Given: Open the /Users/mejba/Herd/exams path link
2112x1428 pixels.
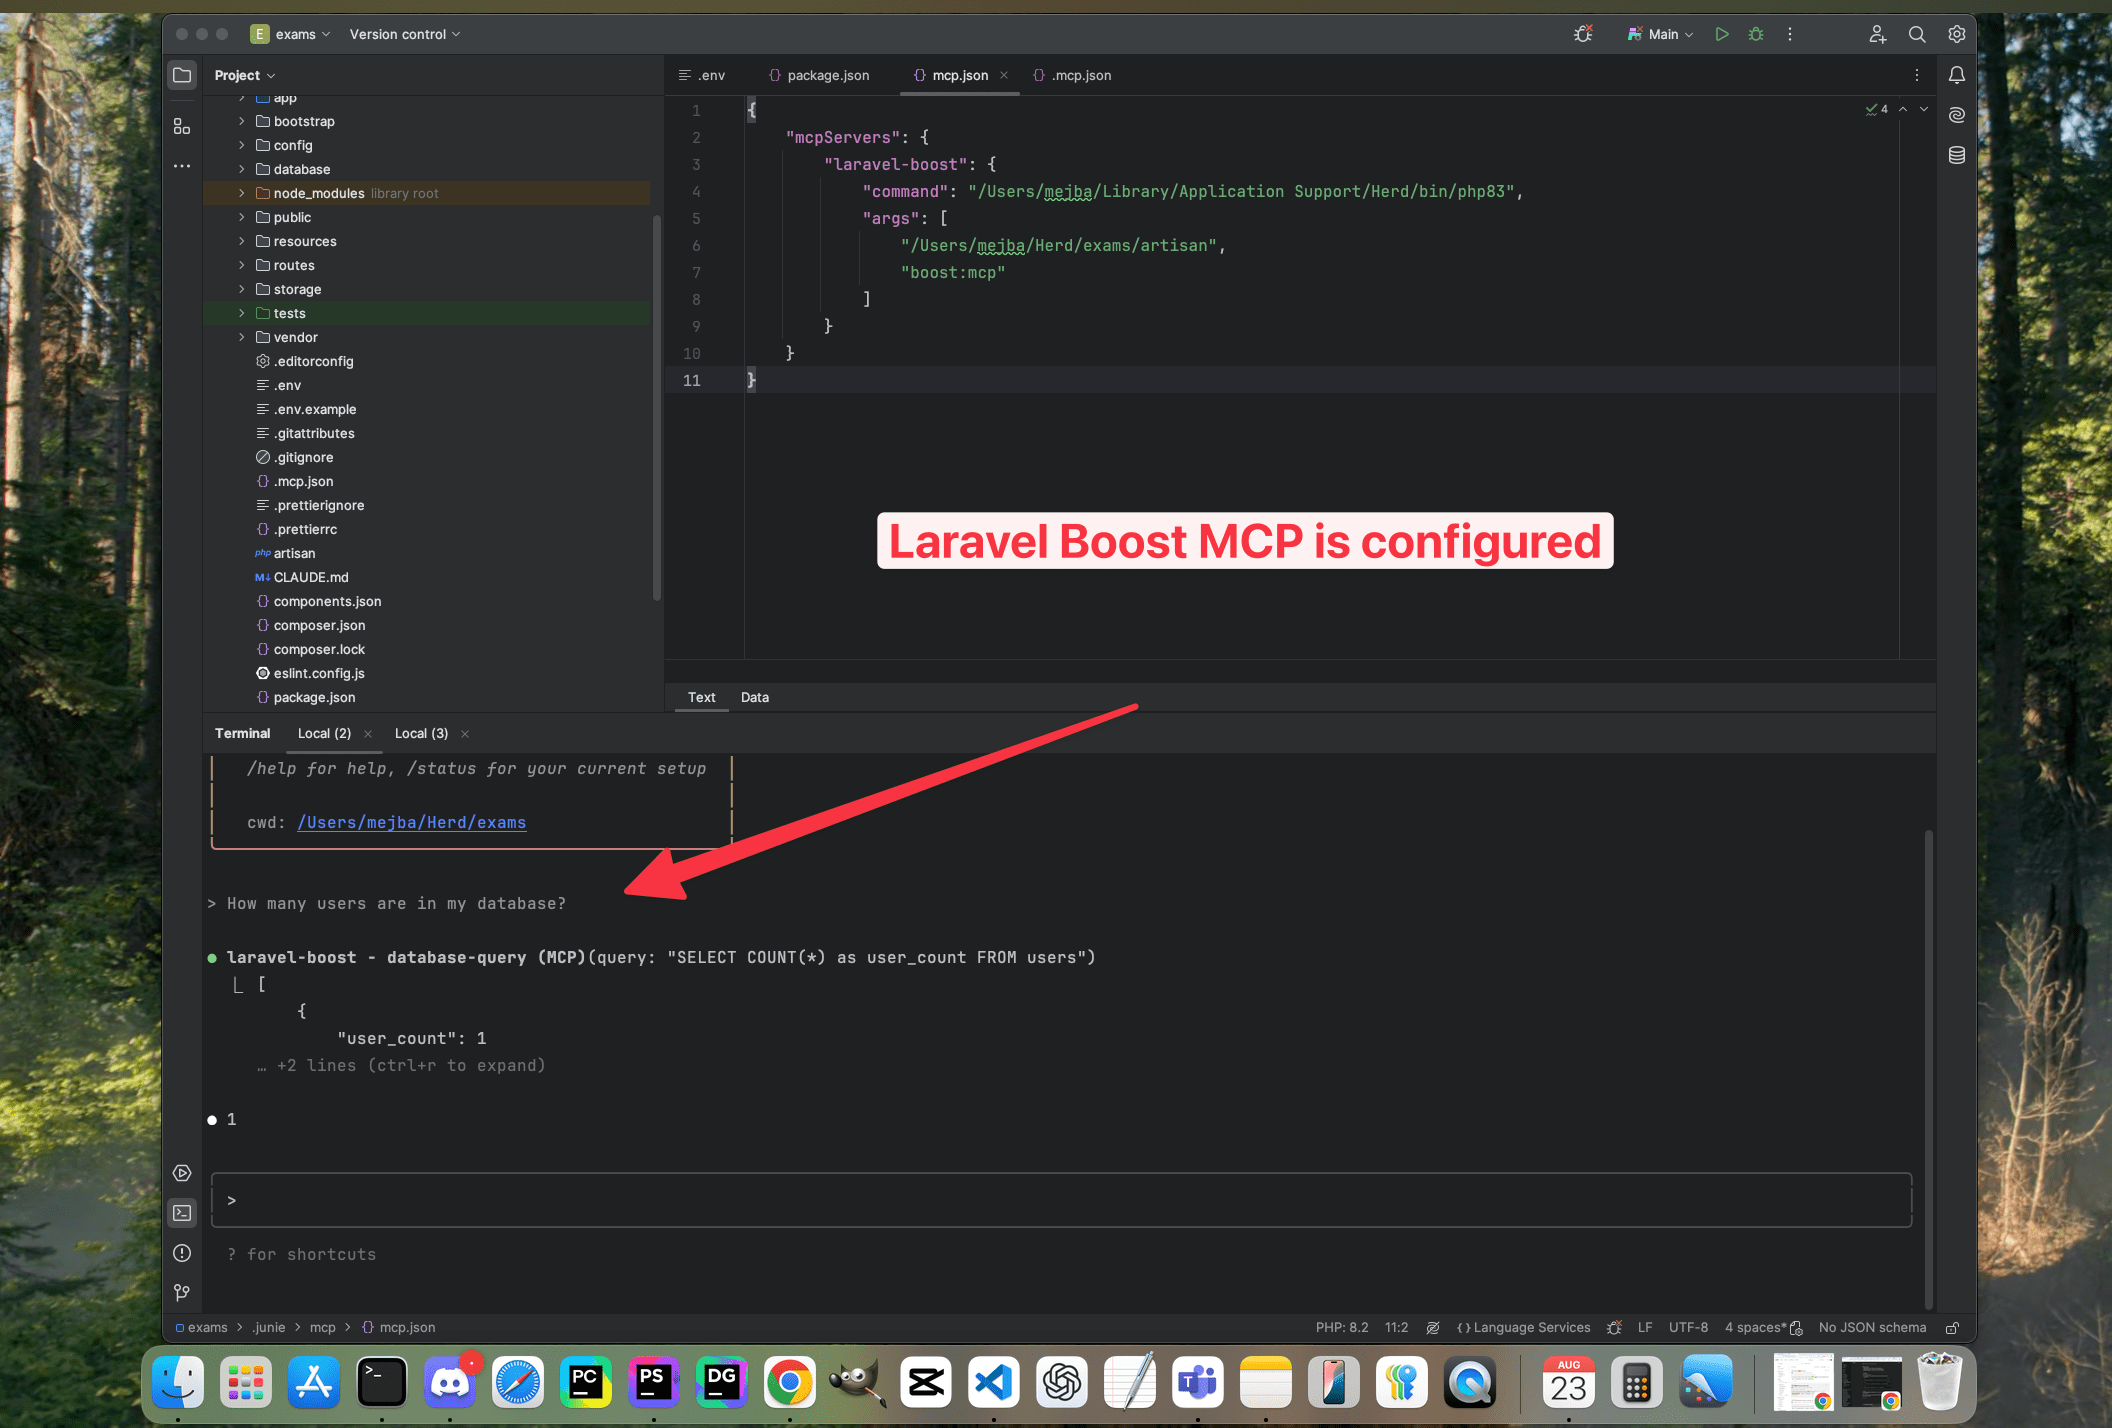Looking at the screenshot, I should 411,822.
